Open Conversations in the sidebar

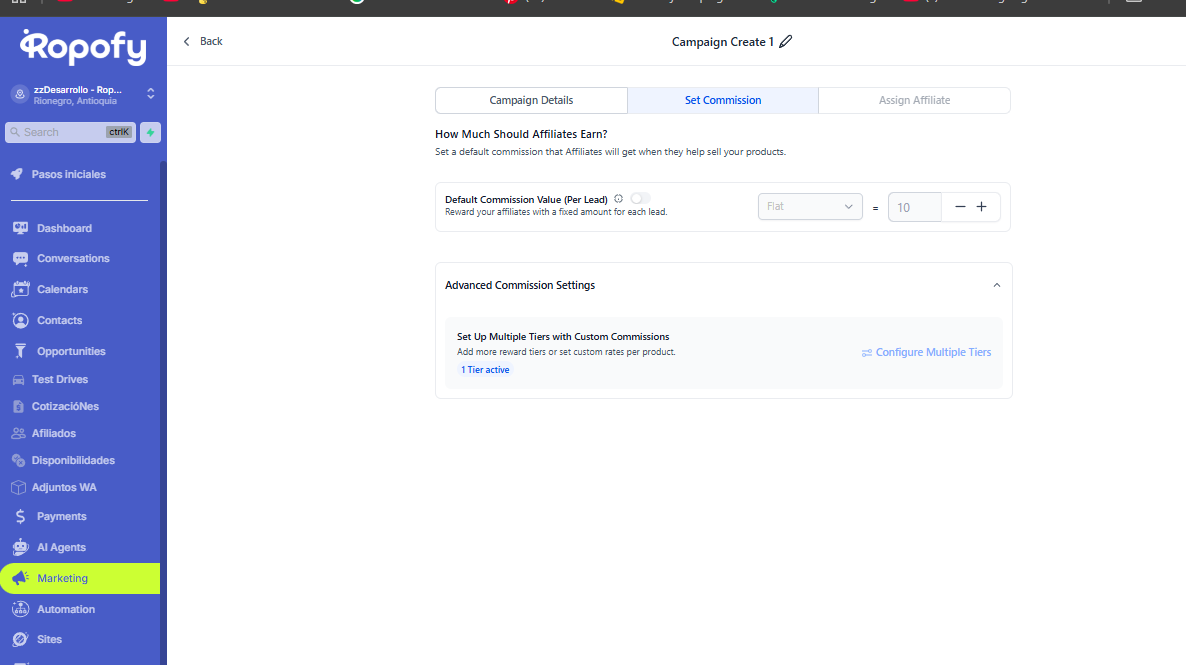pos(73,258)
